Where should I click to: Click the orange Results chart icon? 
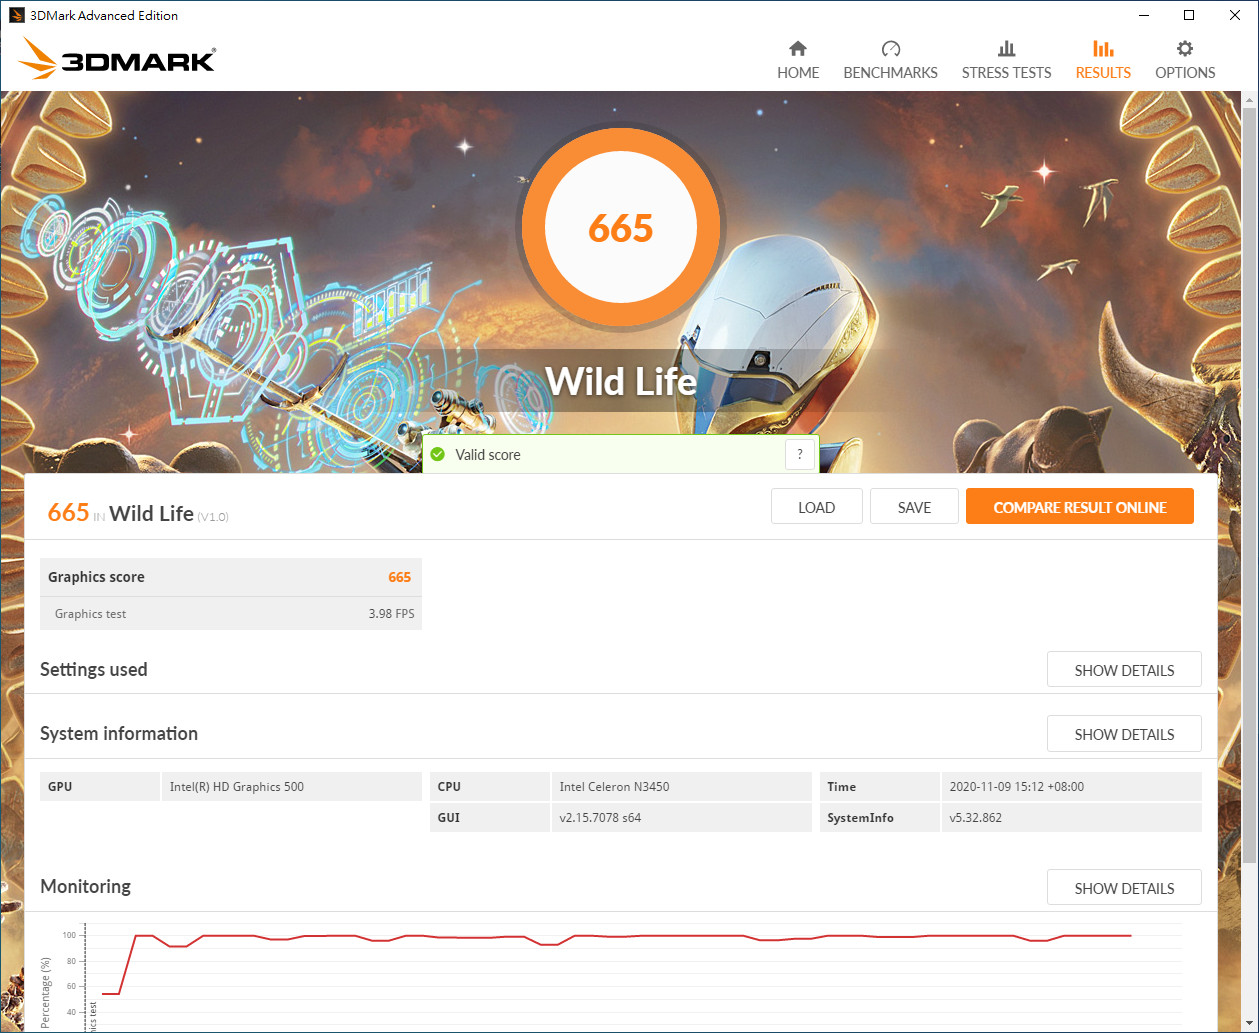tap(1103, 49)
